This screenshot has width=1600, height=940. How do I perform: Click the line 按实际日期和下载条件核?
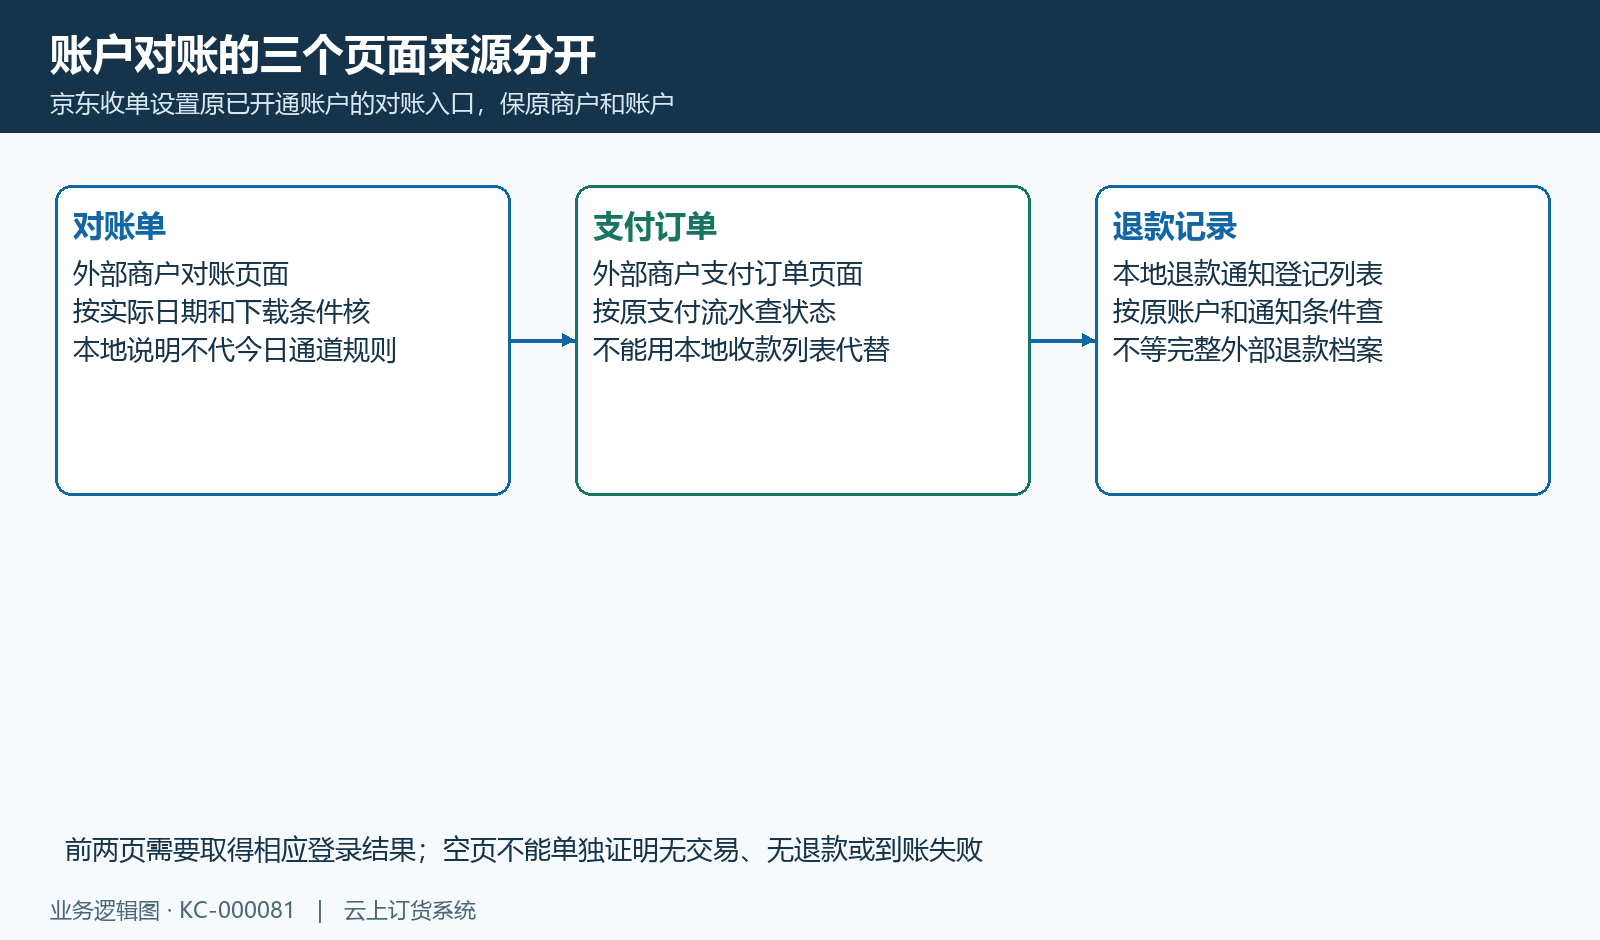(x=221, y=312)
